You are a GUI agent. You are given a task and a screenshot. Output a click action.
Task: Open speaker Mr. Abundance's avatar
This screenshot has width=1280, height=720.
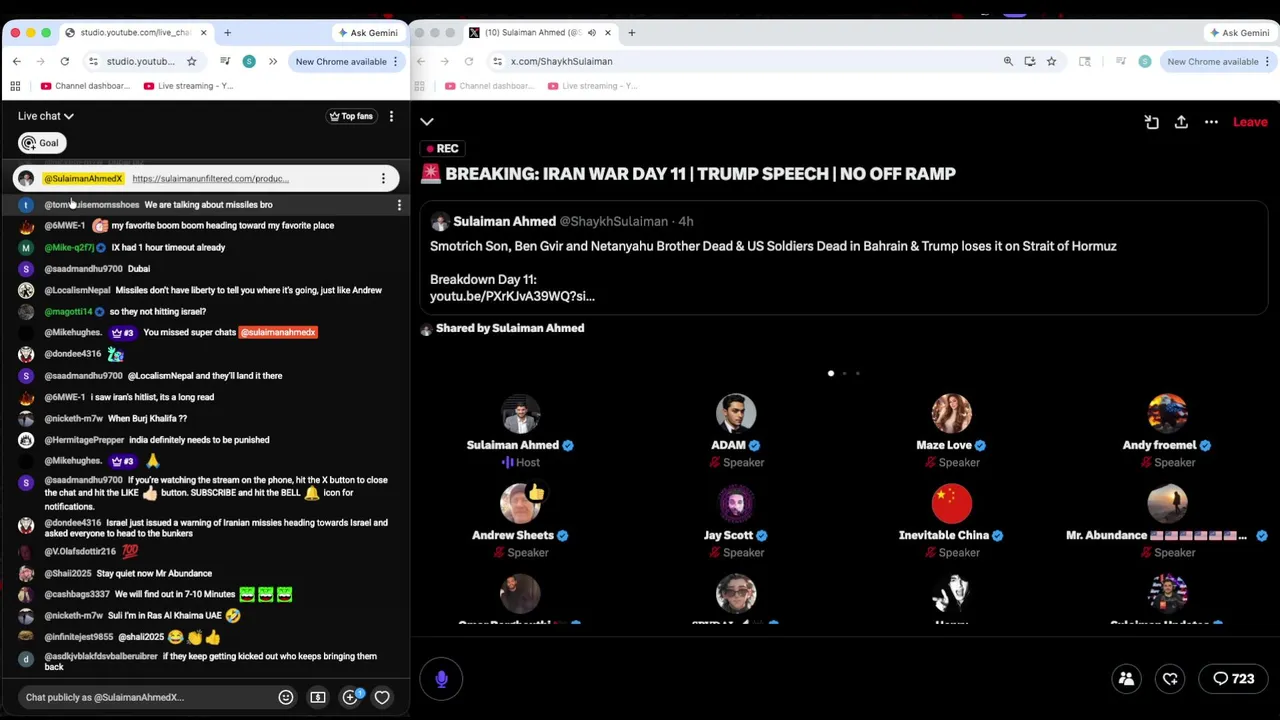coord(1167,503)
